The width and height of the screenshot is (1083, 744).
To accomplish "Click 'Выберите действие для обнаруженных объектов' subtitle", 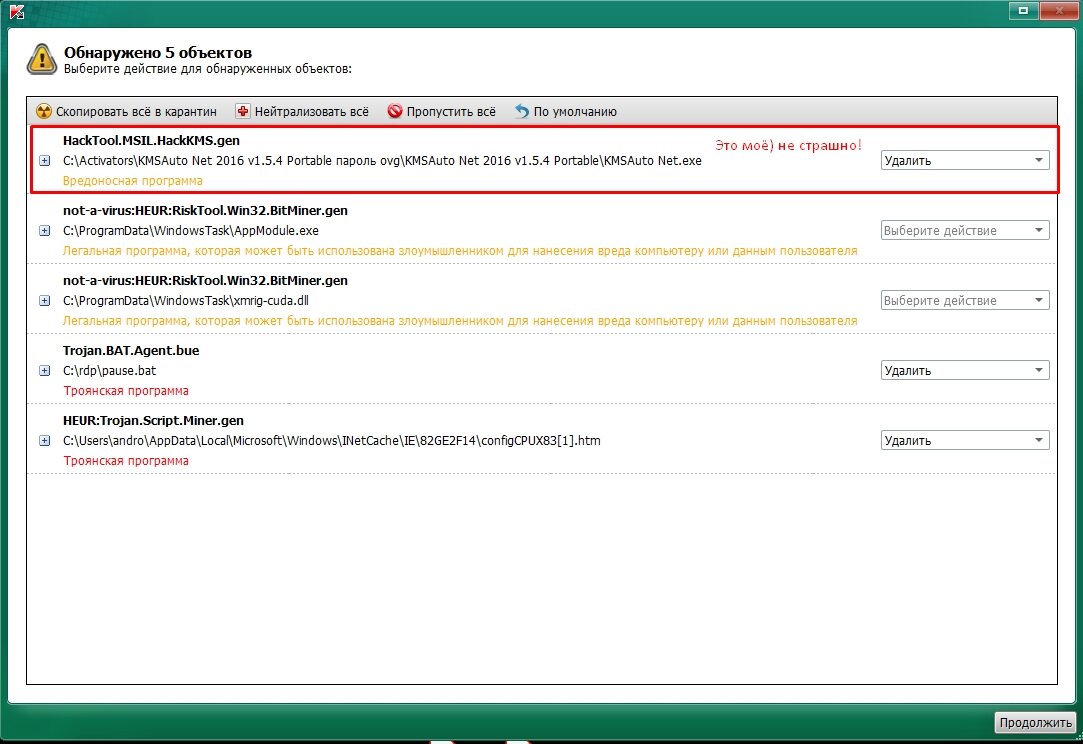I will tap(208, 69).
